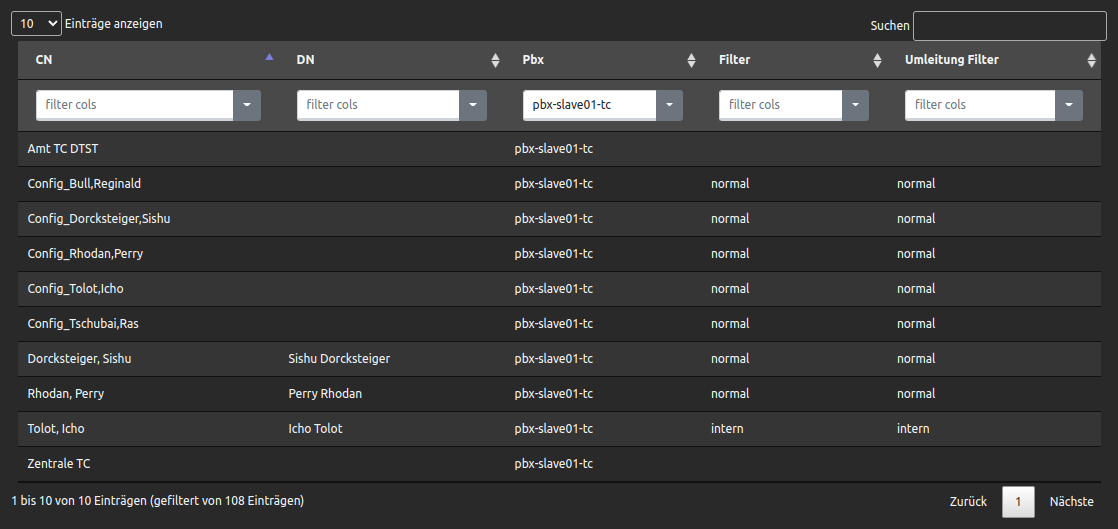
Task: Open the CN filter dropdown arrow
Action: click(x=247, y=105)
